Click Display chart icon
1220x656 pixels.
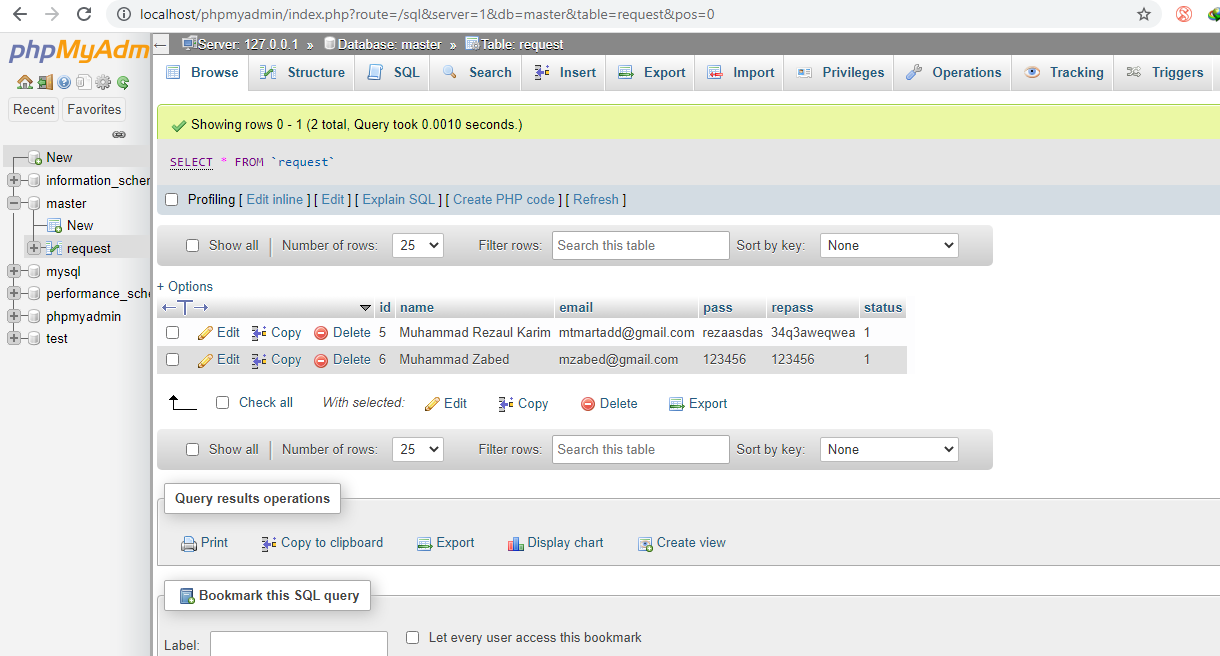coord(516,543)
